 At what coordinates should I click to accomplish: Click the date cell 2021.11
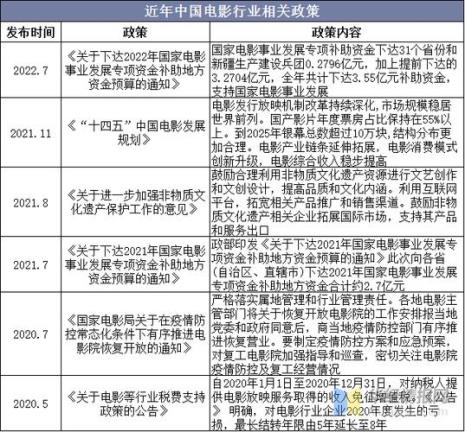click(31, 133)
